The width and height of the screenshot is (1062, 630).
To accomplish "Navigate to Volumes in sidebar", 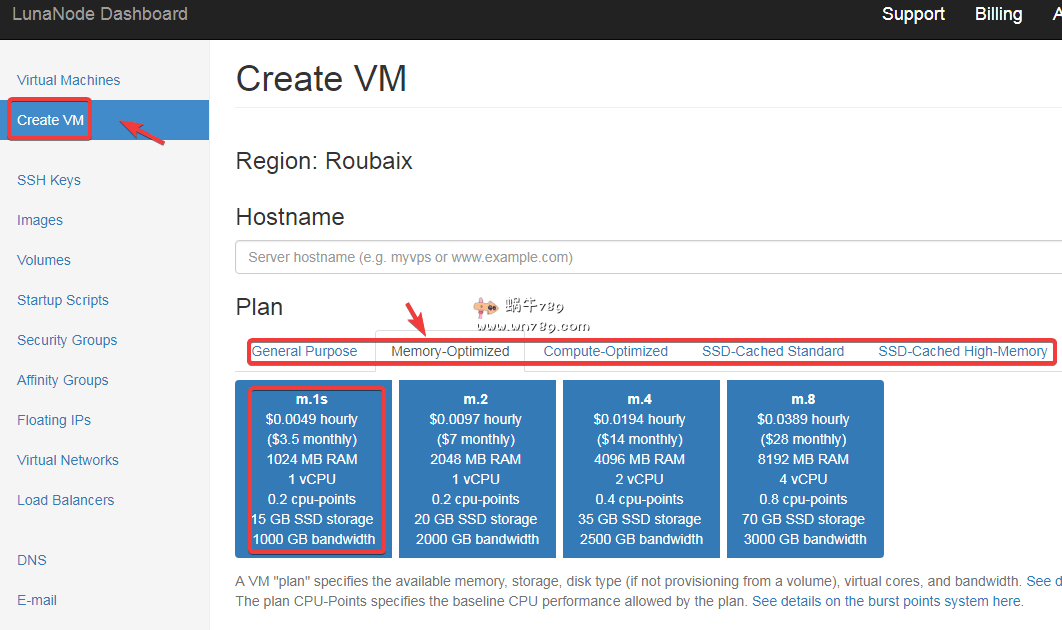I will 44,260.
